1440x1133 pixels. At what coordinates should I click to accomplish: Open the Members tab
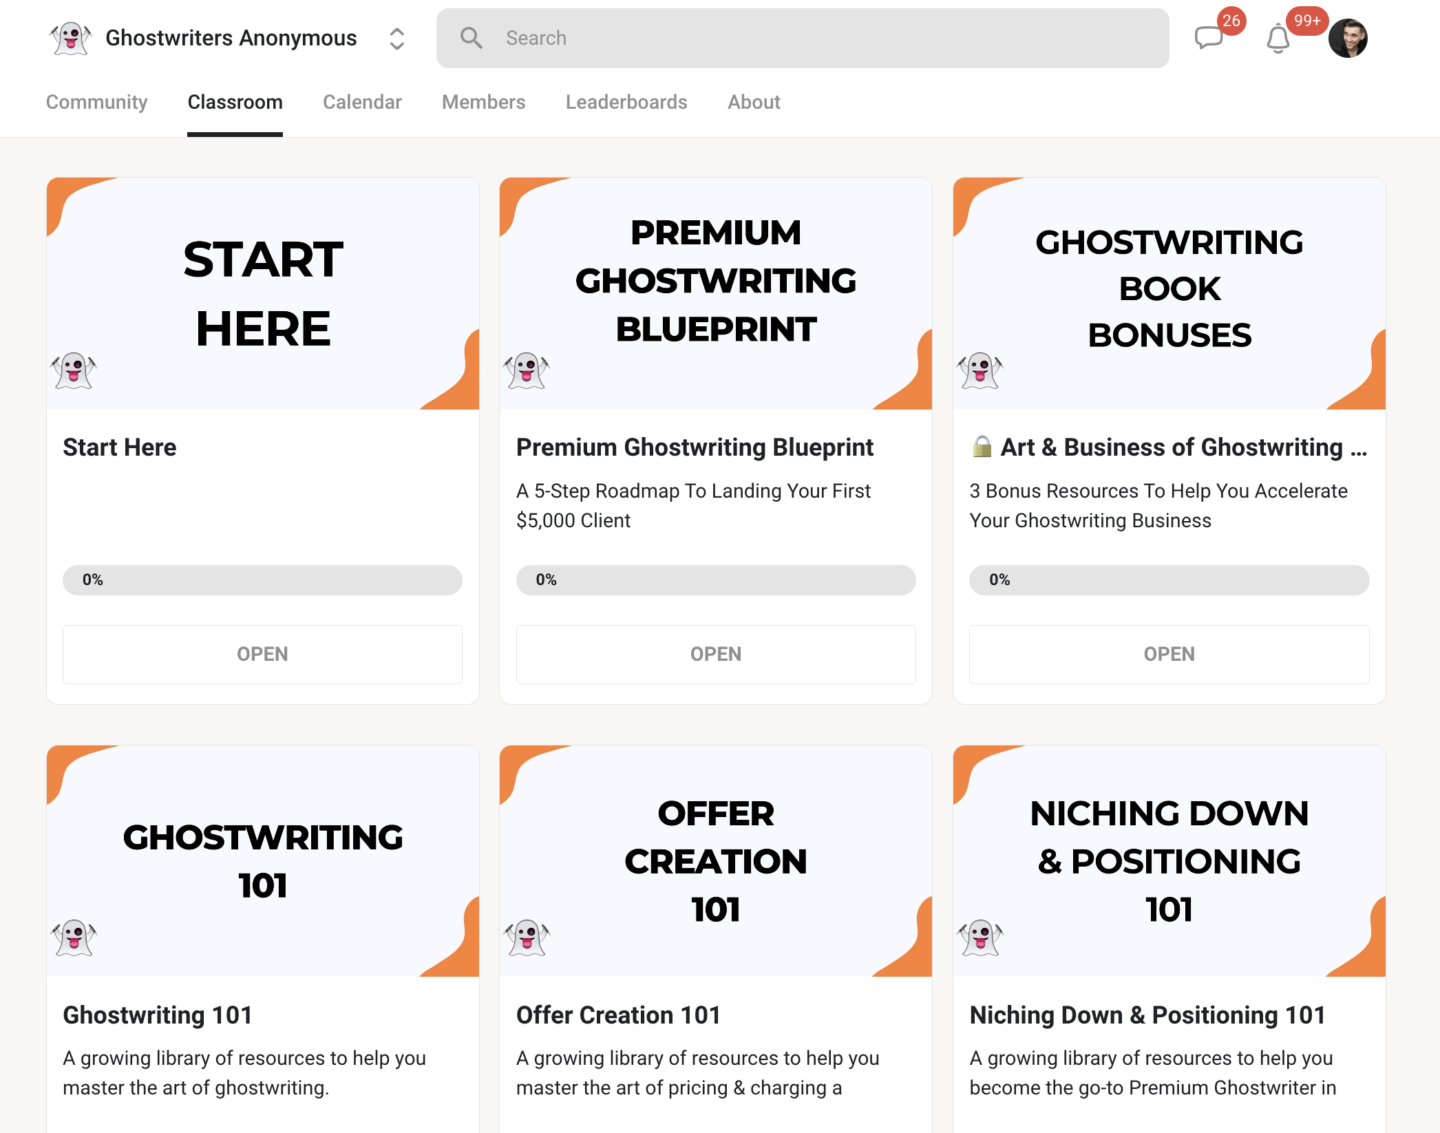click(484, 102)
